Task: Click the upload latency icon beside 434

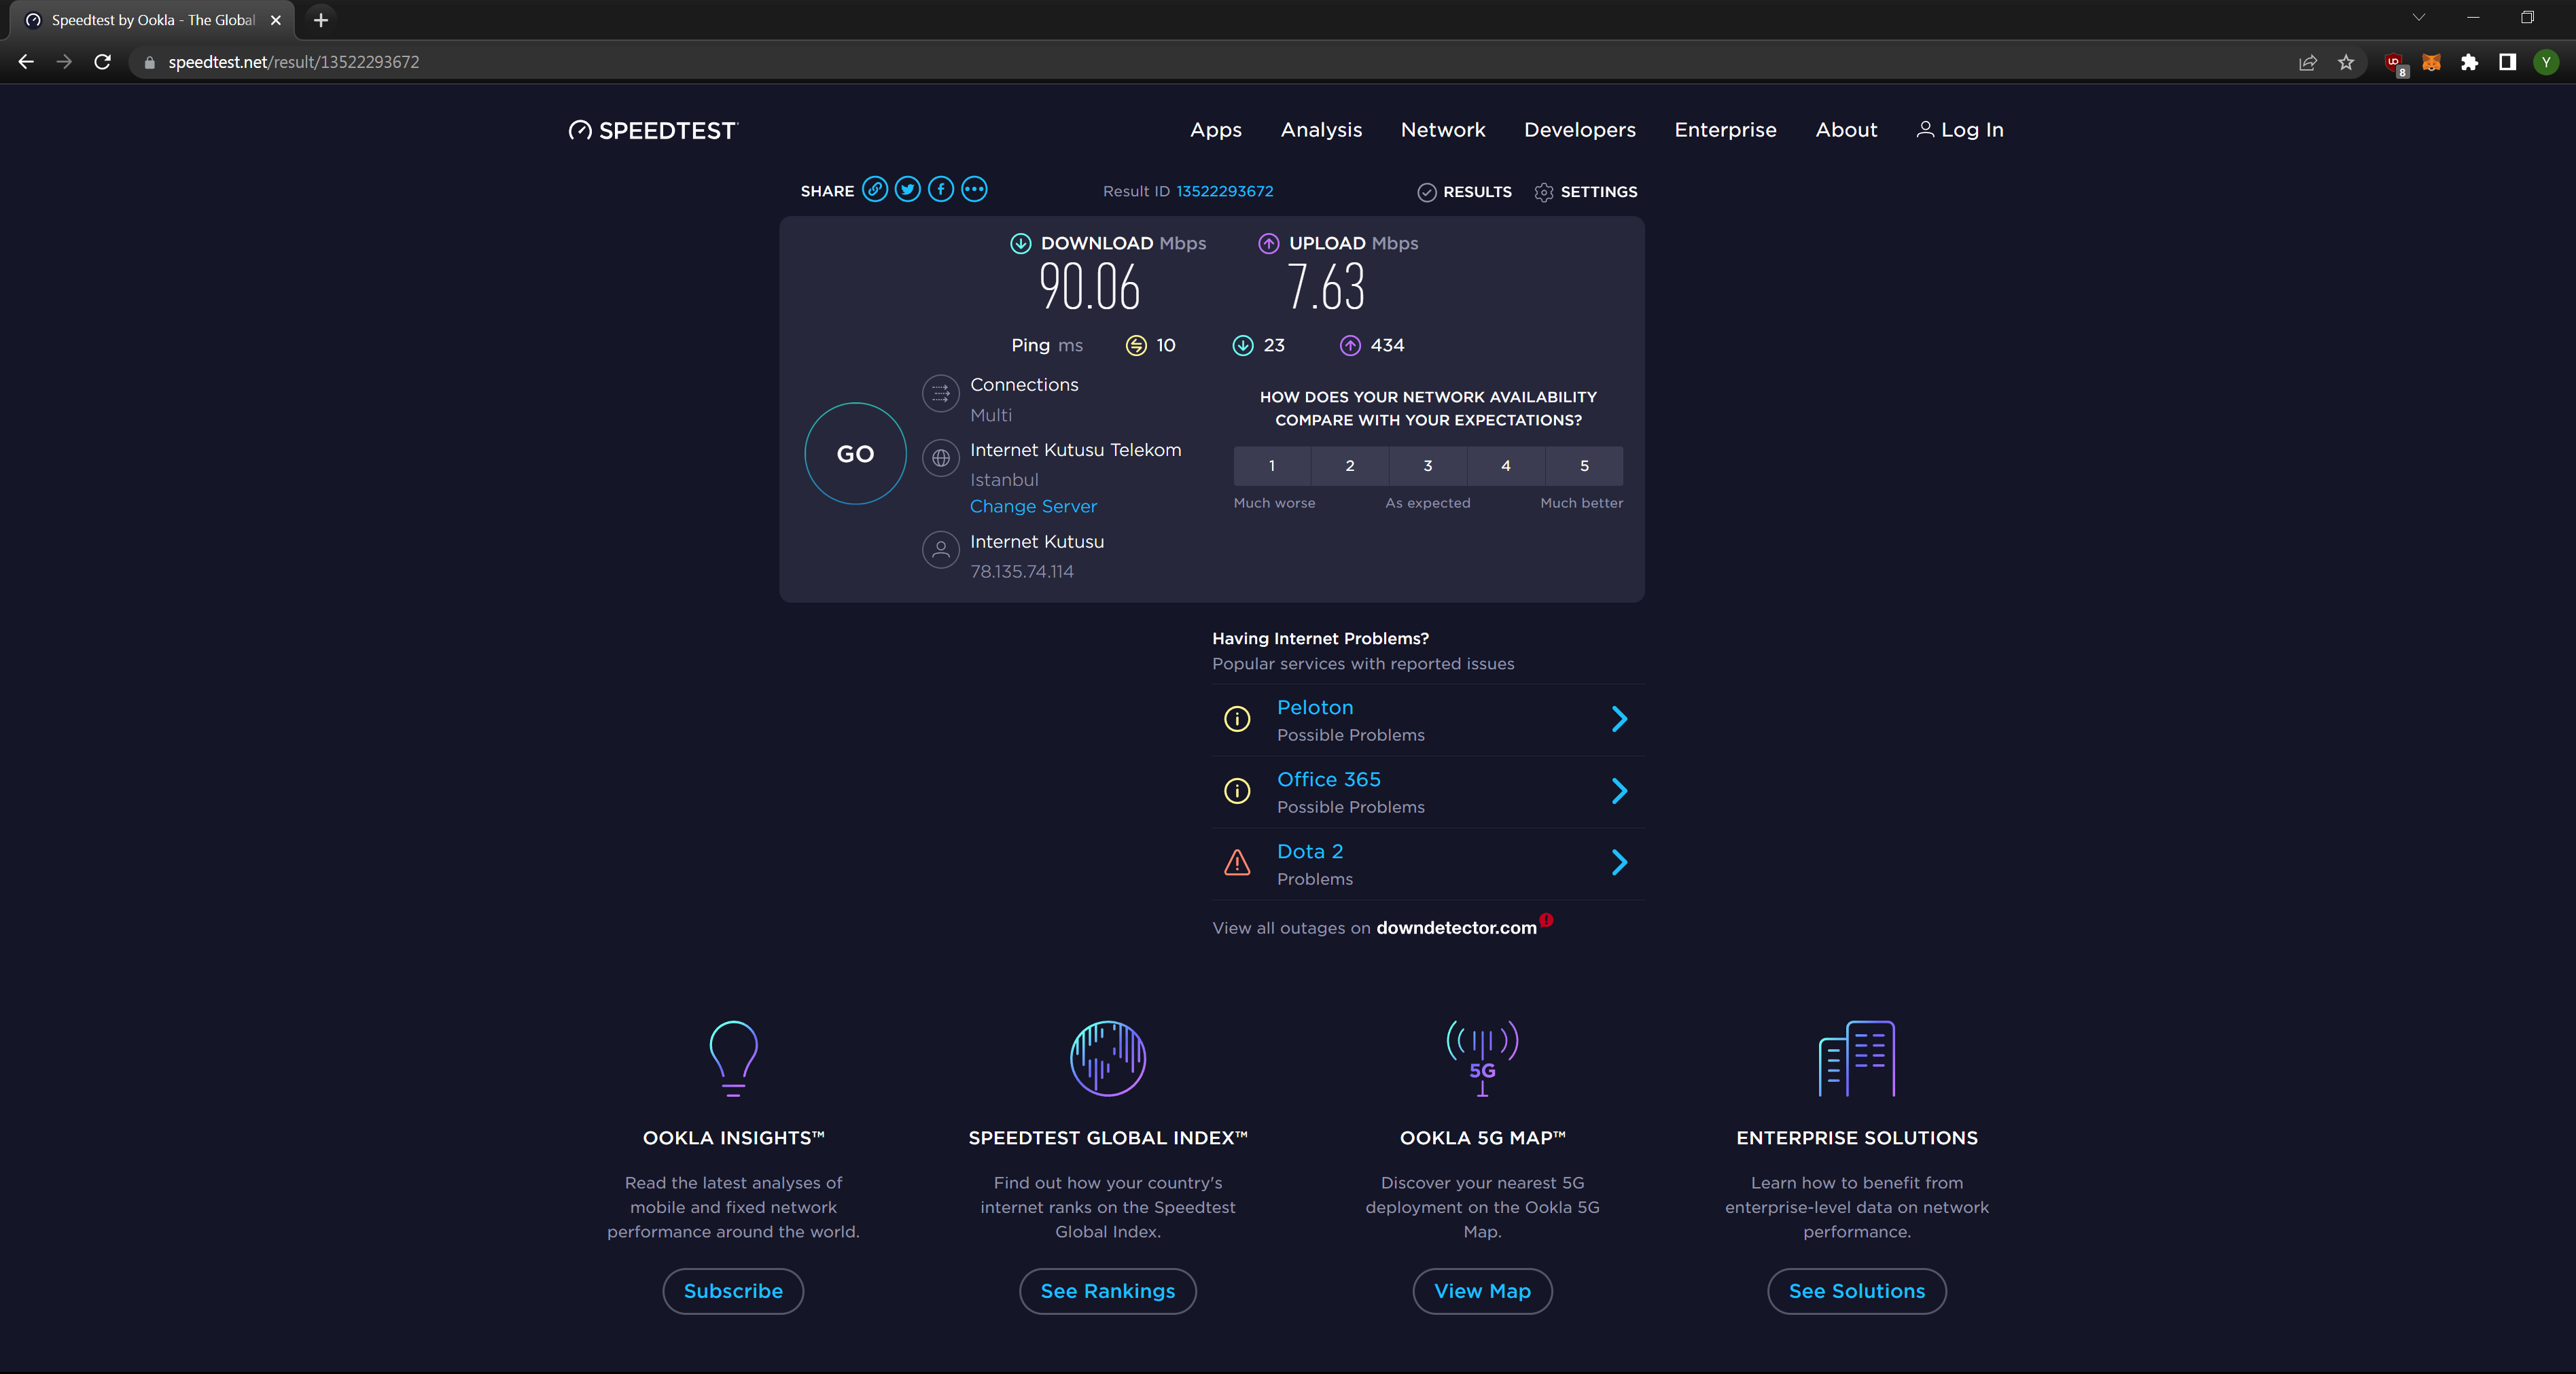Action: tap(1350, 345)
